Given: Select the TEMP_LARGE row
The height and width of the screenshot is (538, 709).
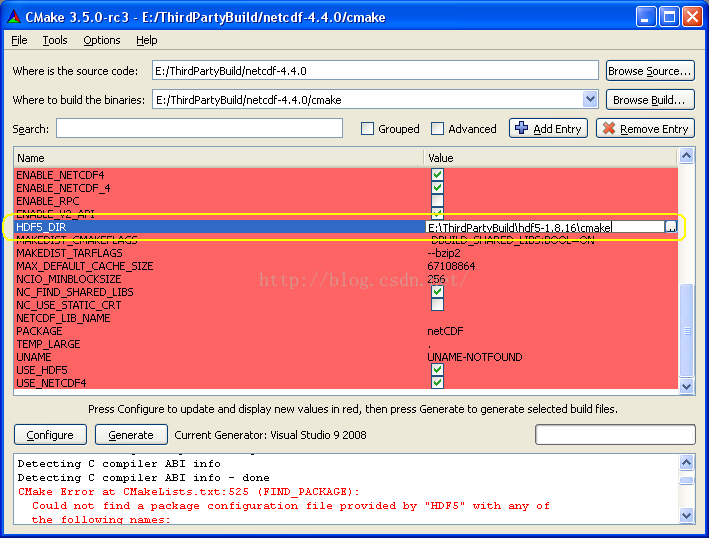Looking at the screenshot, I should tap(346, 344).
